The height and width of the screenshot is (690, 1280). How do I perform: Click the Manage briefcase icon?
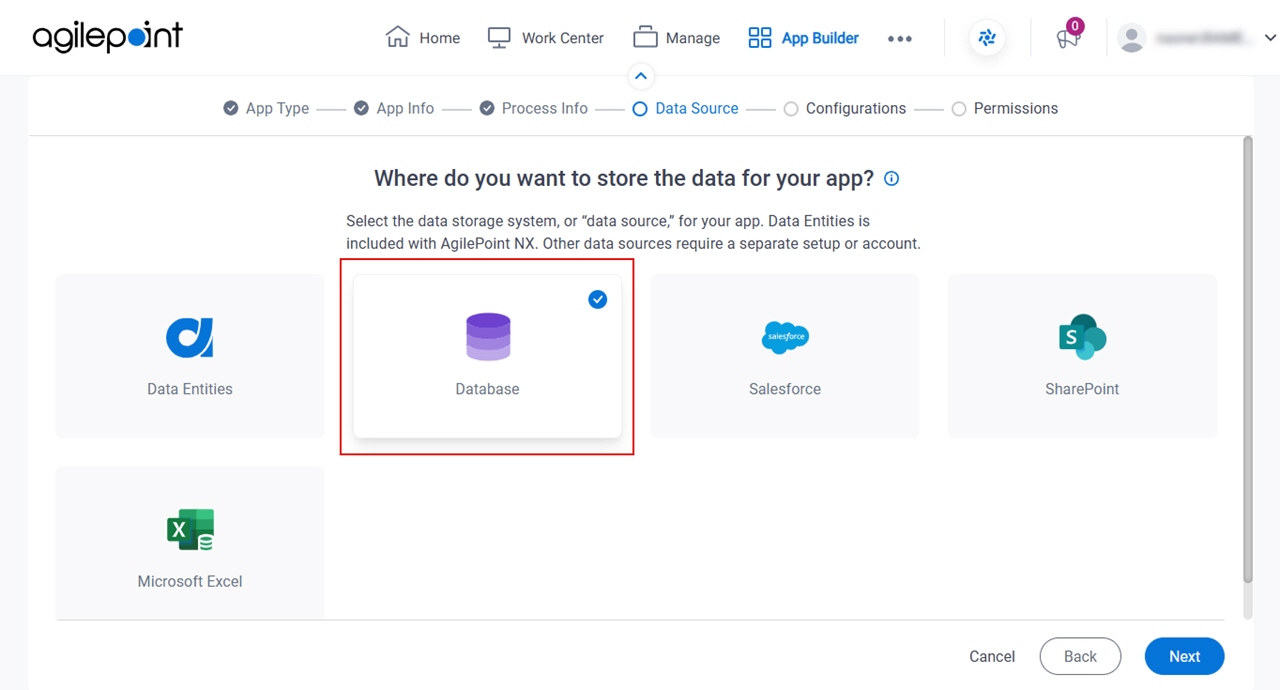(645, 38)
